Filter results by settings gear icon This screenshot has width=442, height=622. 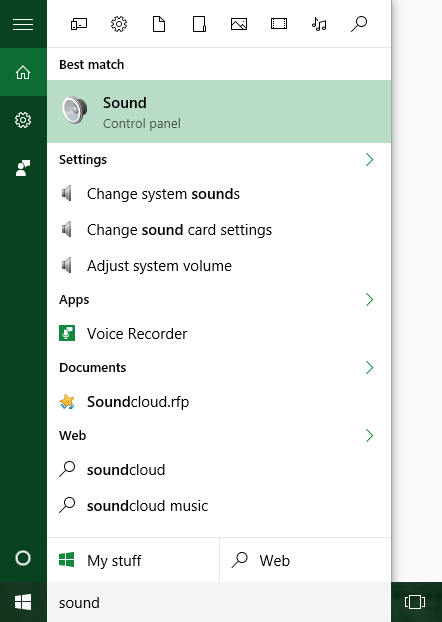[119, 24]
